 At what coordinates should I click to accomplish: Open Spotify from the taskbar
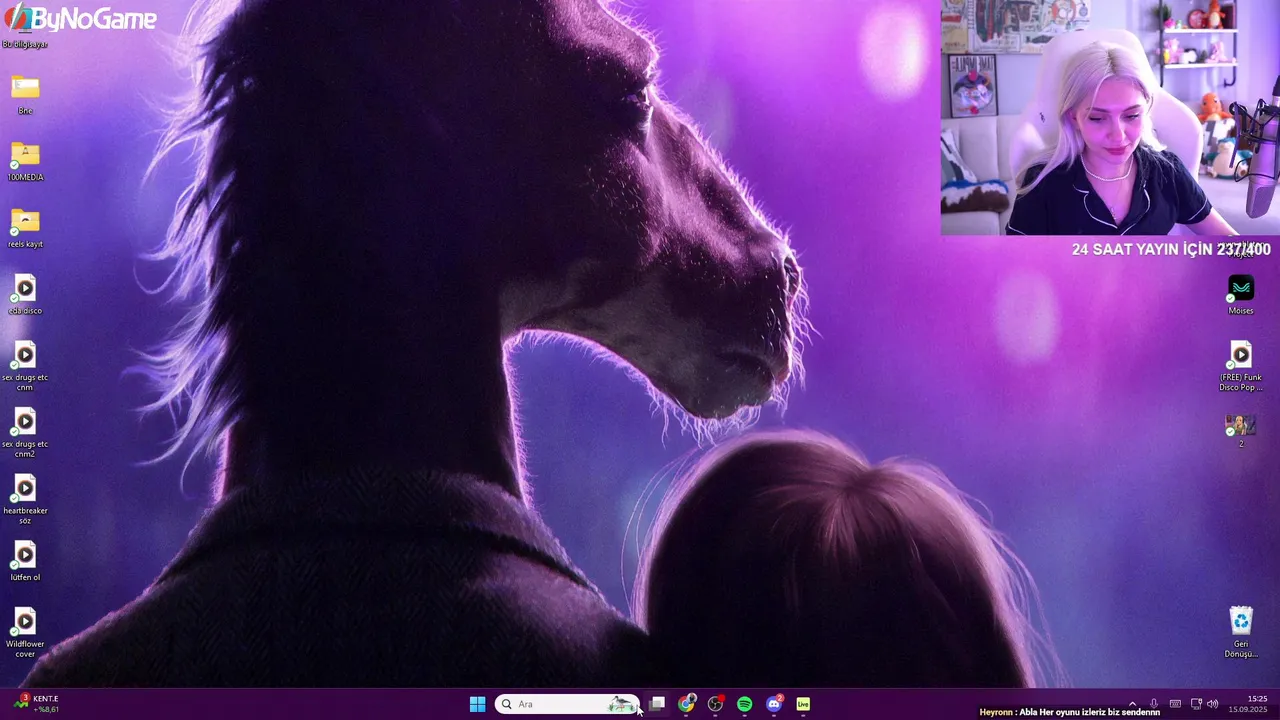point(744,704)
